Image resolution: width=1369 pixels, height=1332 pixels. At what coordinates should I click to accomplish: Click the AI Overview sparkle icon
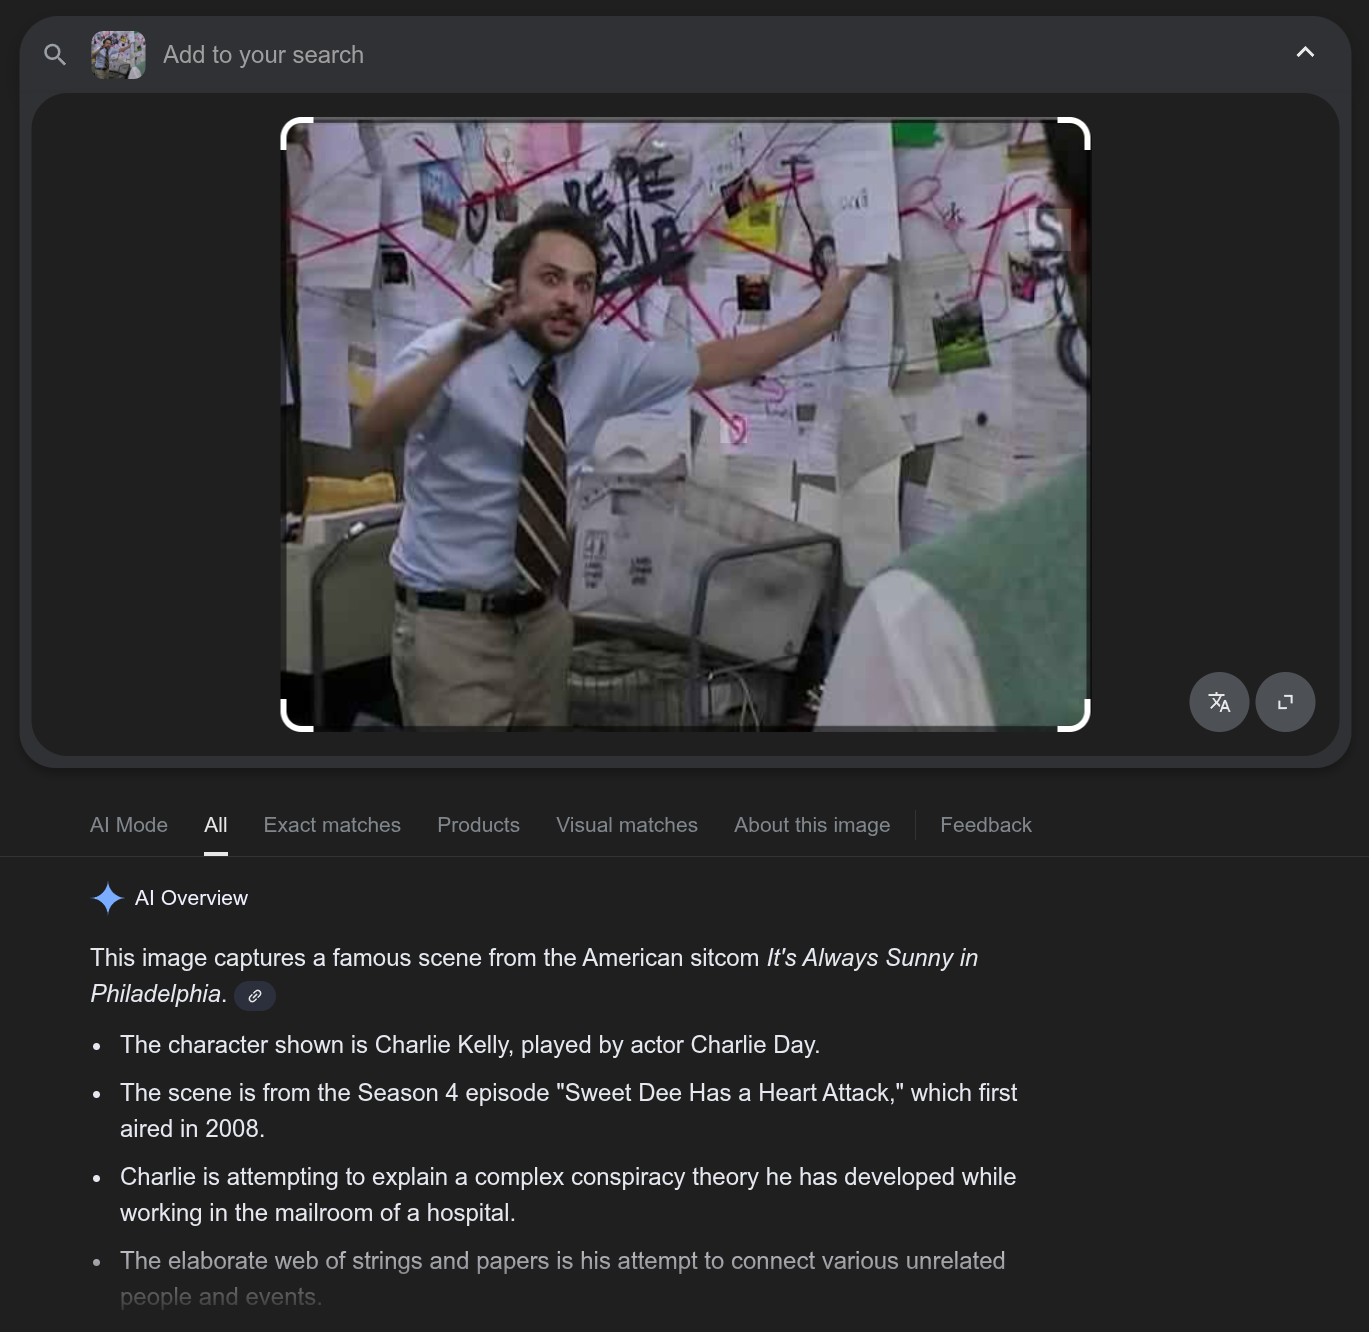tap(107, 898)
